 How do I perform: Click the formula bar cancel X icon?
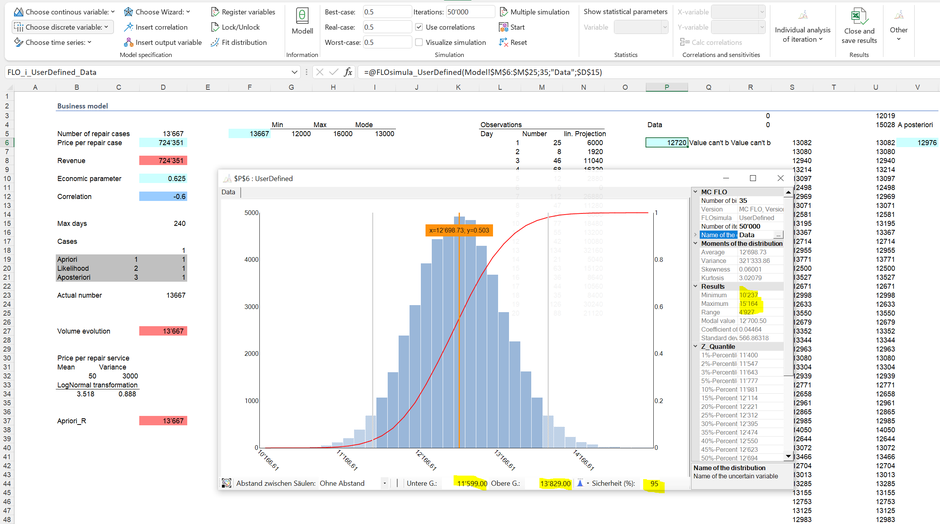coord(320,72)
